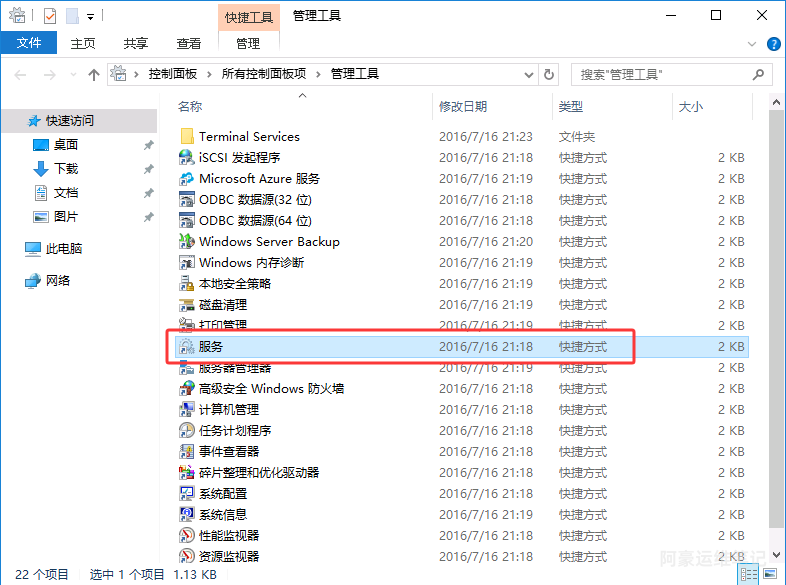
Task: Select the 高级安全 Windows 防火墙 icon
Action: pos(187,388)
